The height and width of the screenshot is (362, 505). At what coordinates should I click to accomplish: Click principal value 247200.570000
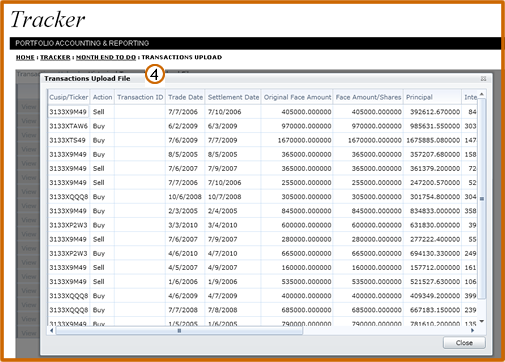click(x=435, y=183)
